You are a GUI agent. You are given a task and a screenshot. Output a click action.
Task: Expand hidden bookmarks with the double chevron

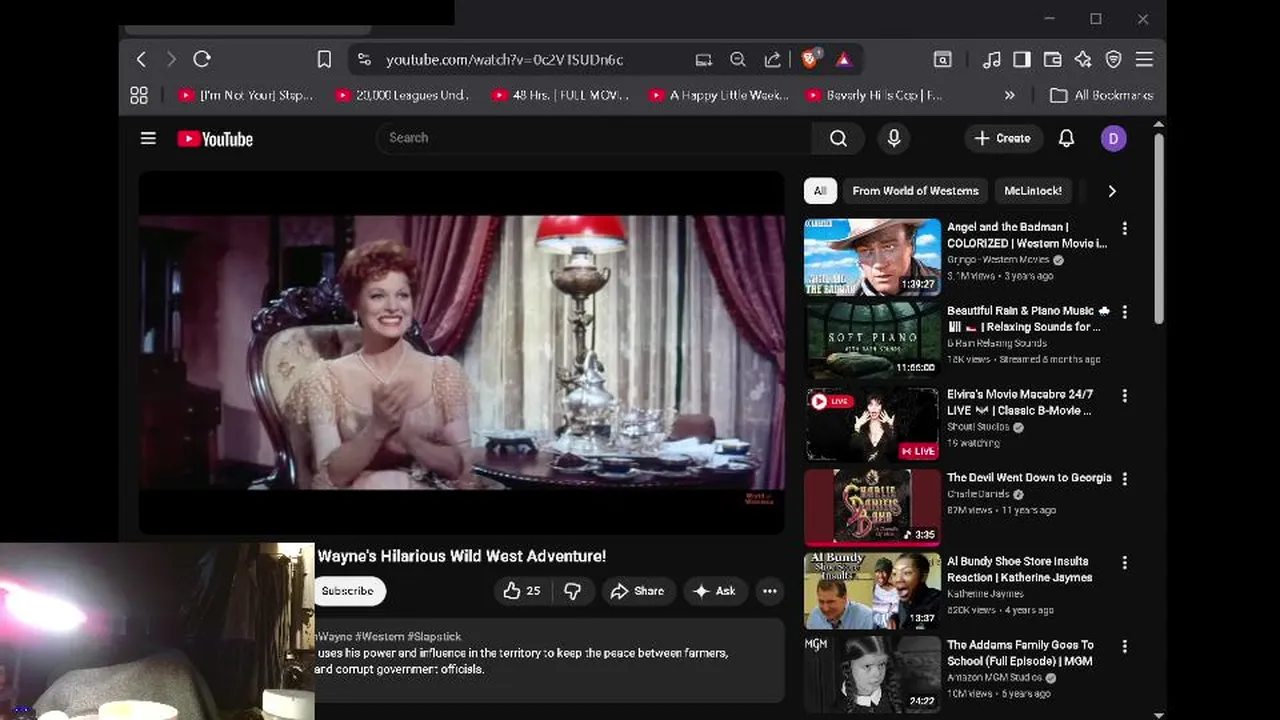(x=1009, y=95)
